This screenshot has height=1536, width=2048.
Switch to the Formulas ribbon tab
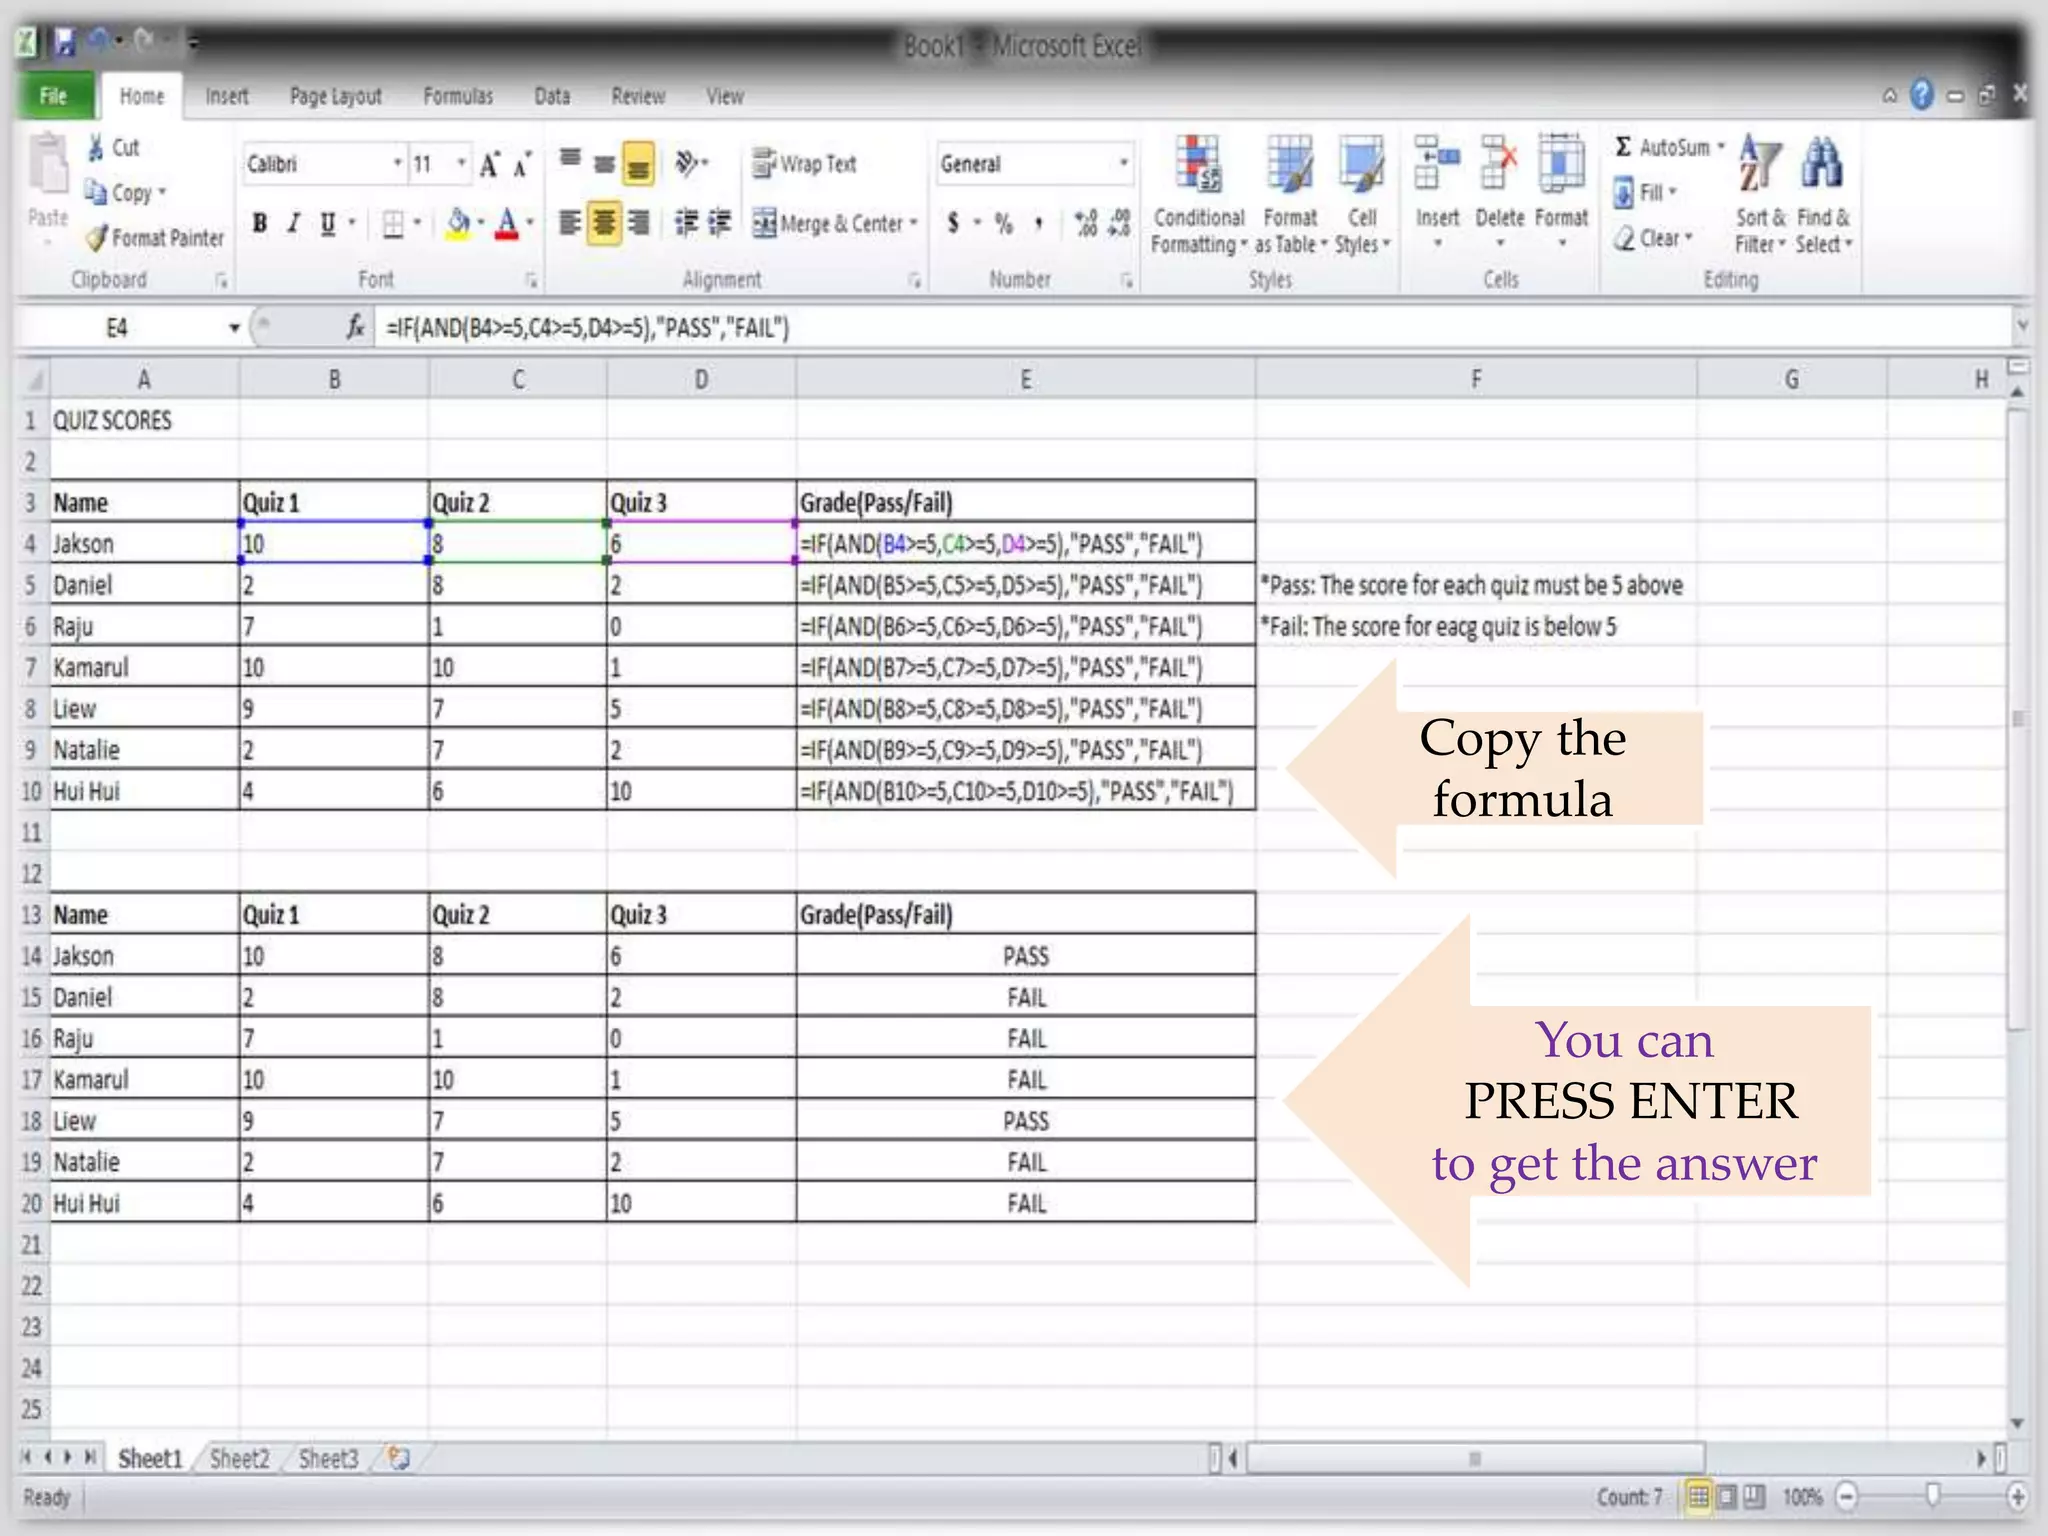[x=458, y=96]
